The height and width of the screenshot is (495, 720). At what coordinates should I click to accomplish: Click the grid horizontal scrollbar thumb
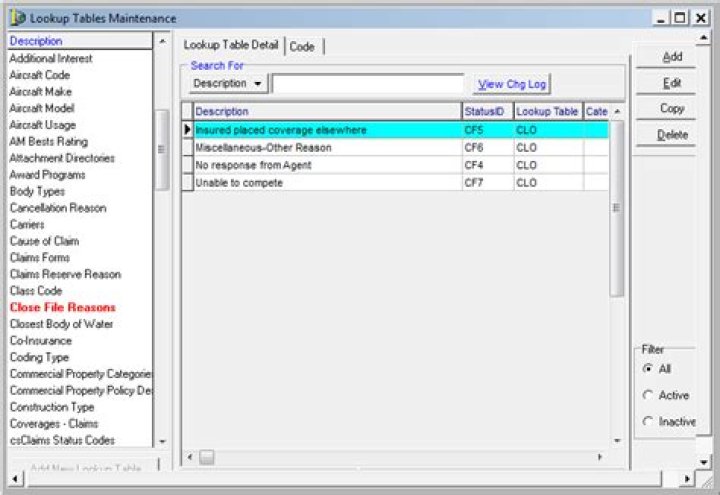click(x=207, y=457)
